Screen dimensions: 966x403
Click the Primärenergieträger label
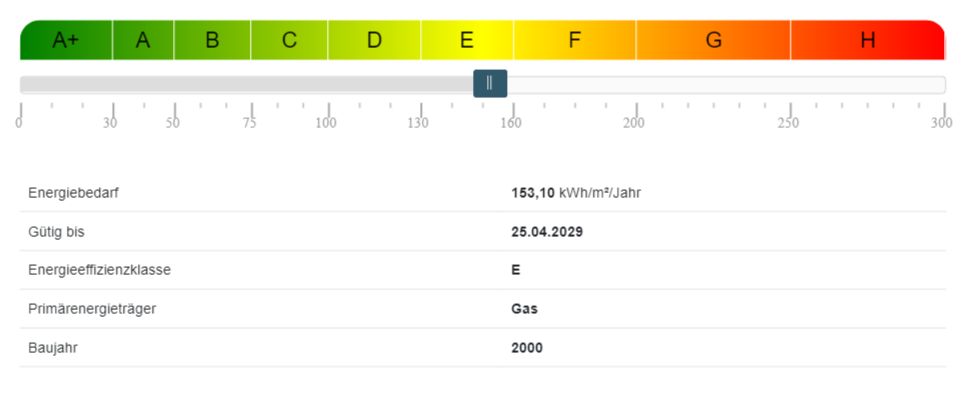tap(92, 309)
